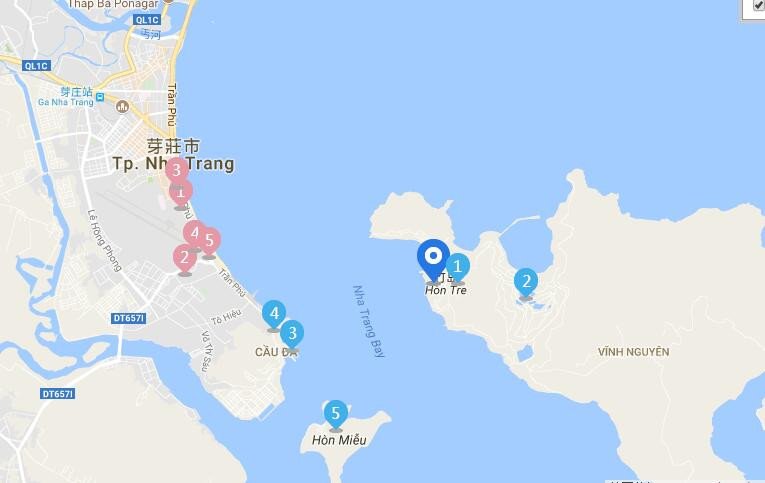Click the Hòn Miễu island label
Screen dimensions: 765x483
point(339,440)
